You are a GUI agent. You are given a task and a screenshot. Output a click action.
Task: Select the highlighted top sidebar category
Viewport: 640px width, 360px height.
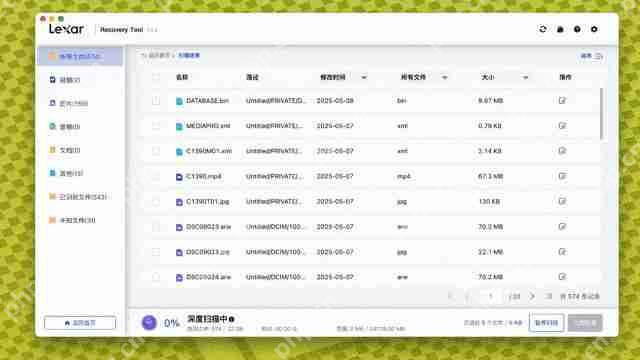tap(80, 56)
